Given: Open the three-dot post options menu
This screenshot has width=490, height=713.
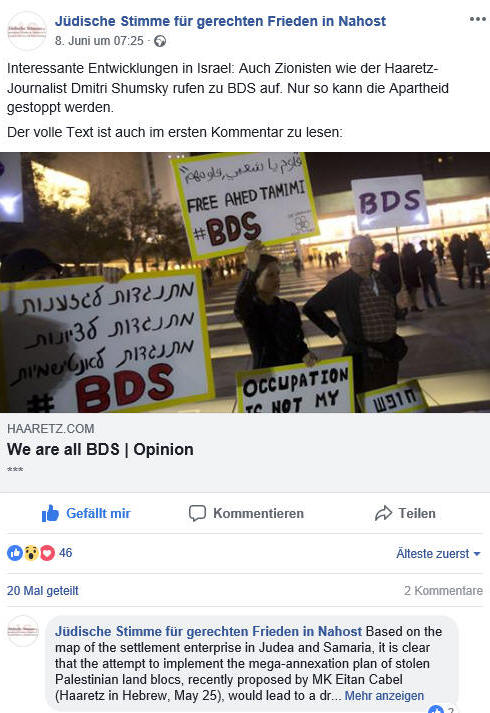Looking at the screenshot, I should point(478,19).
